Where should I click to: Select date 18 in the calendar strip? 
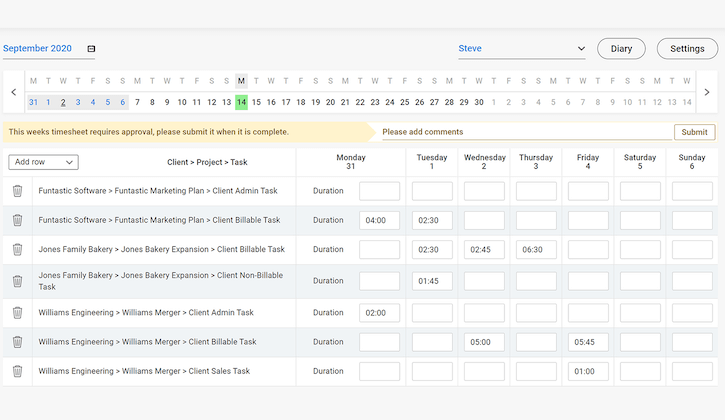[x=301, y=102]
